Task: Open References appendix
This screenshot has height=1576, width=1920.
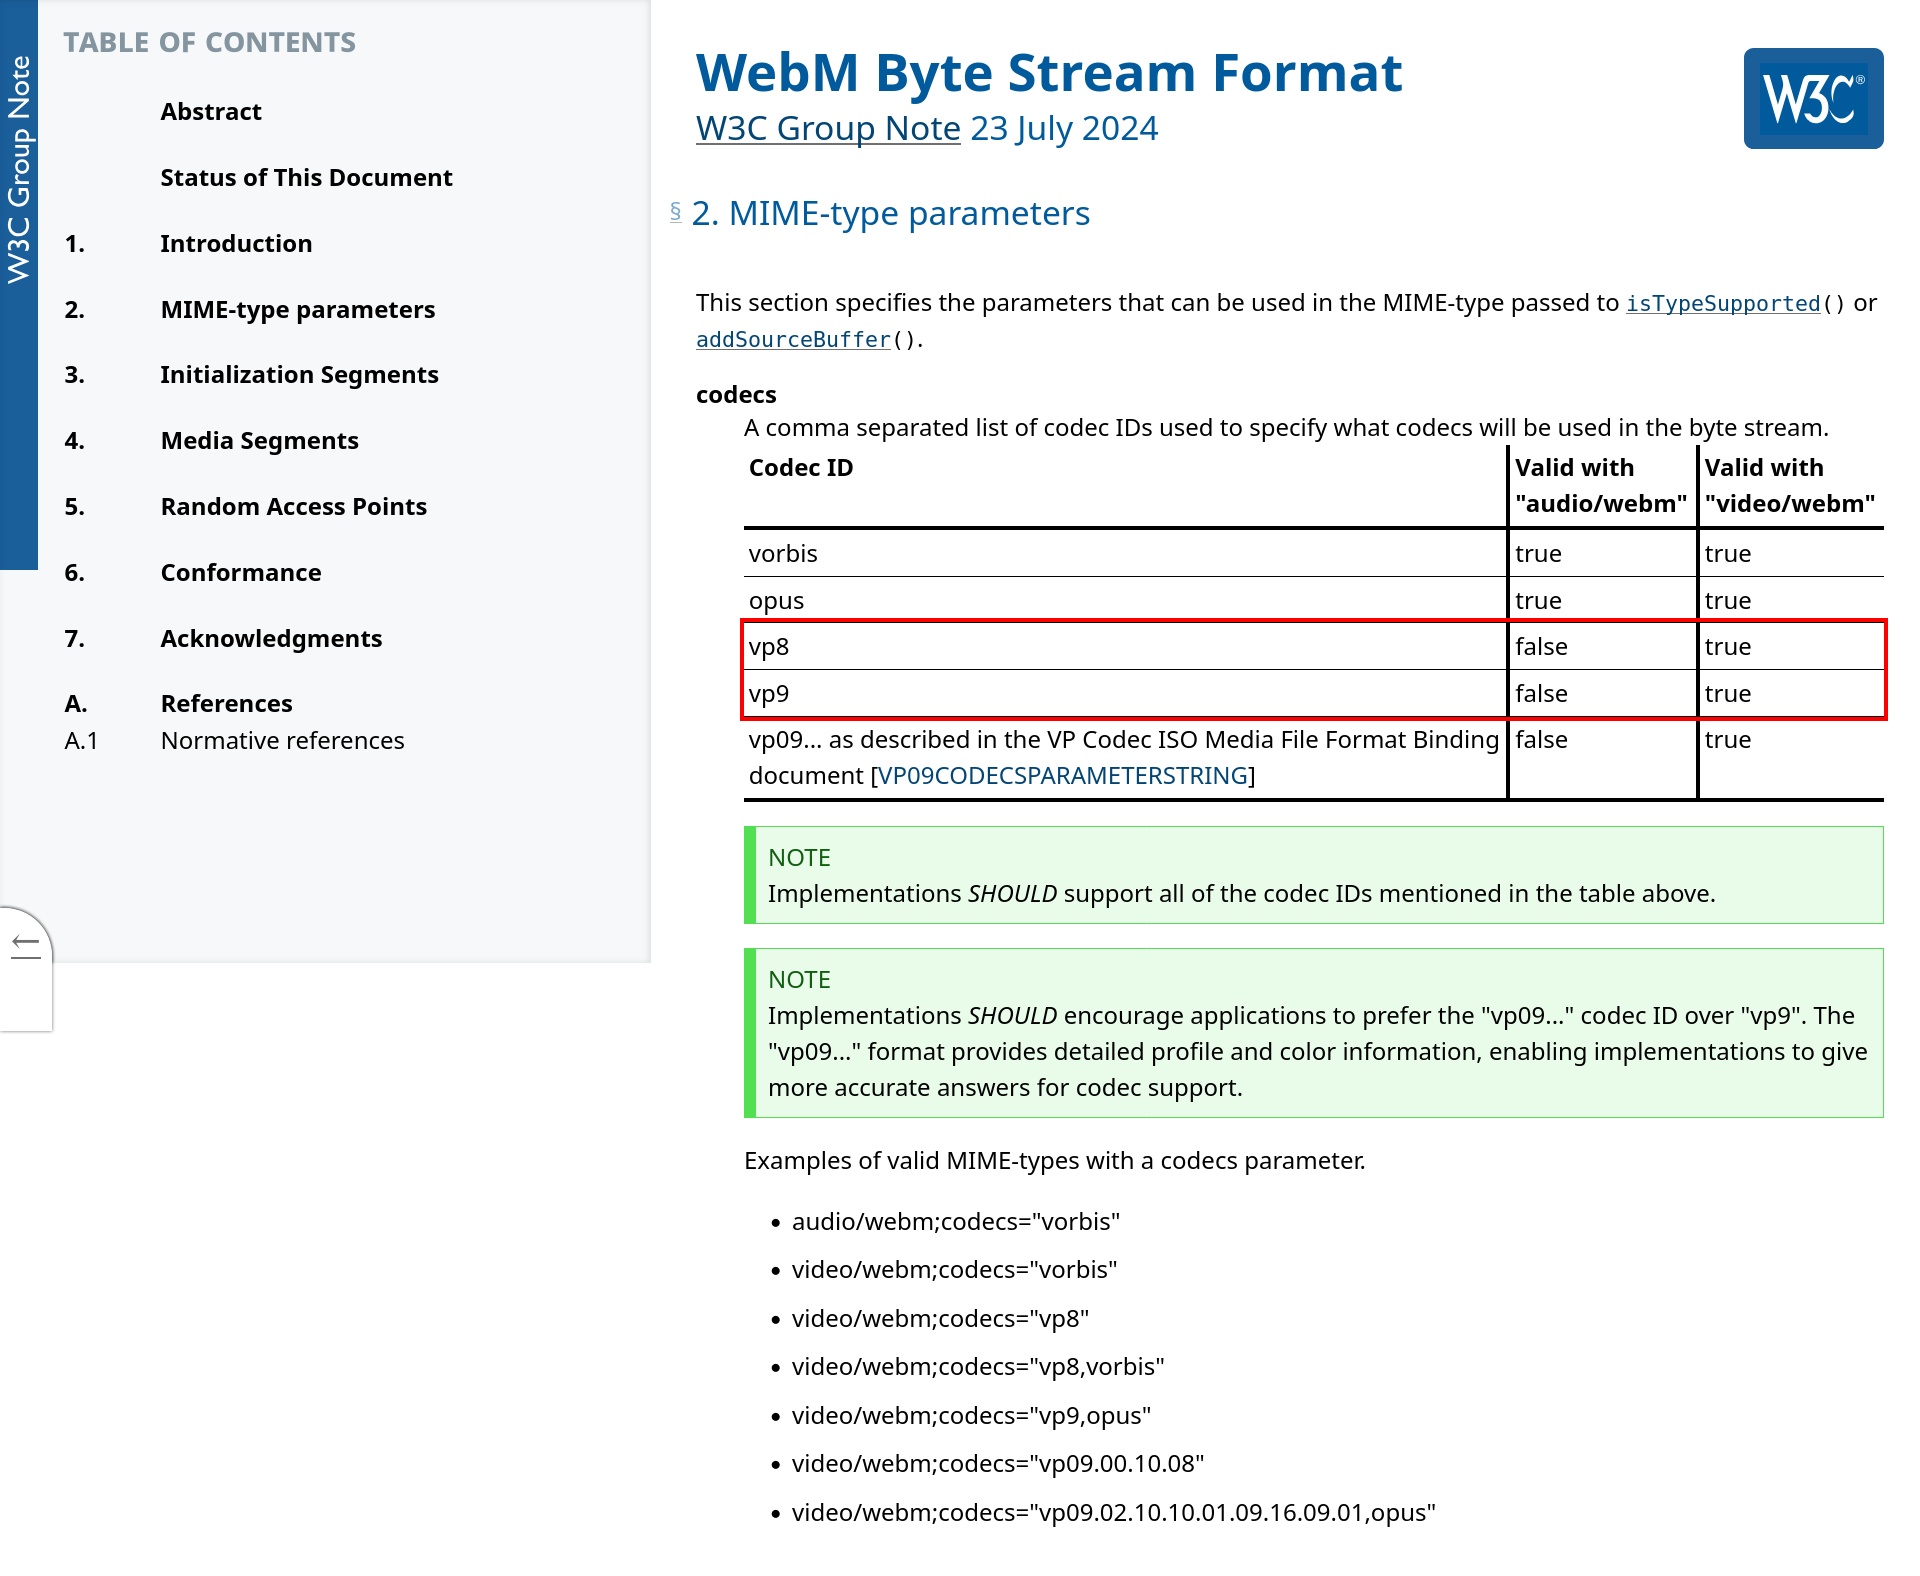Action: [x=226, y=704]
